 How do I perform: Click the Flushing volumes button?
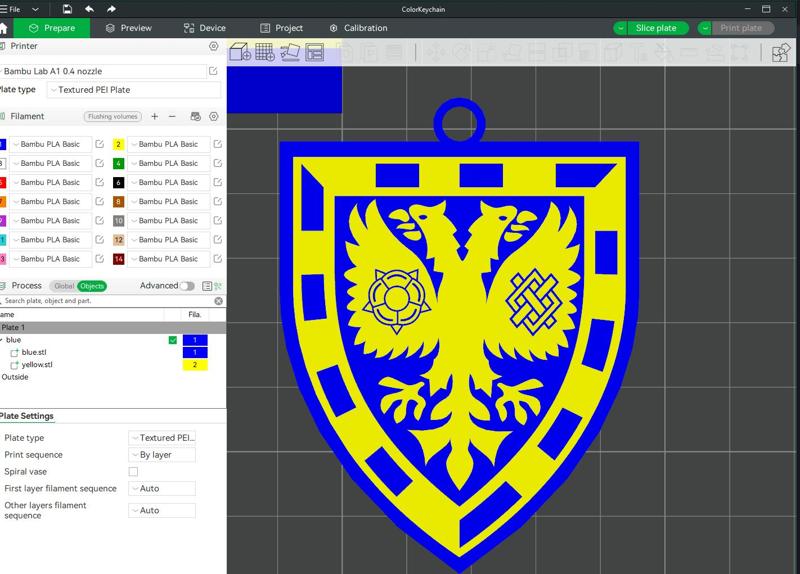(113, 116)
